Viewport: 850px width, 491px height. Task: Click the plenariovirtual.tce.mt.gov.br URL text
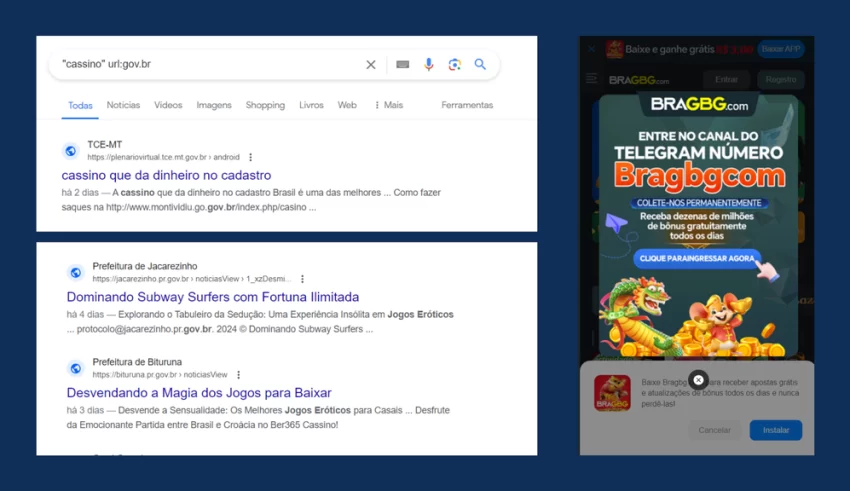163,157
